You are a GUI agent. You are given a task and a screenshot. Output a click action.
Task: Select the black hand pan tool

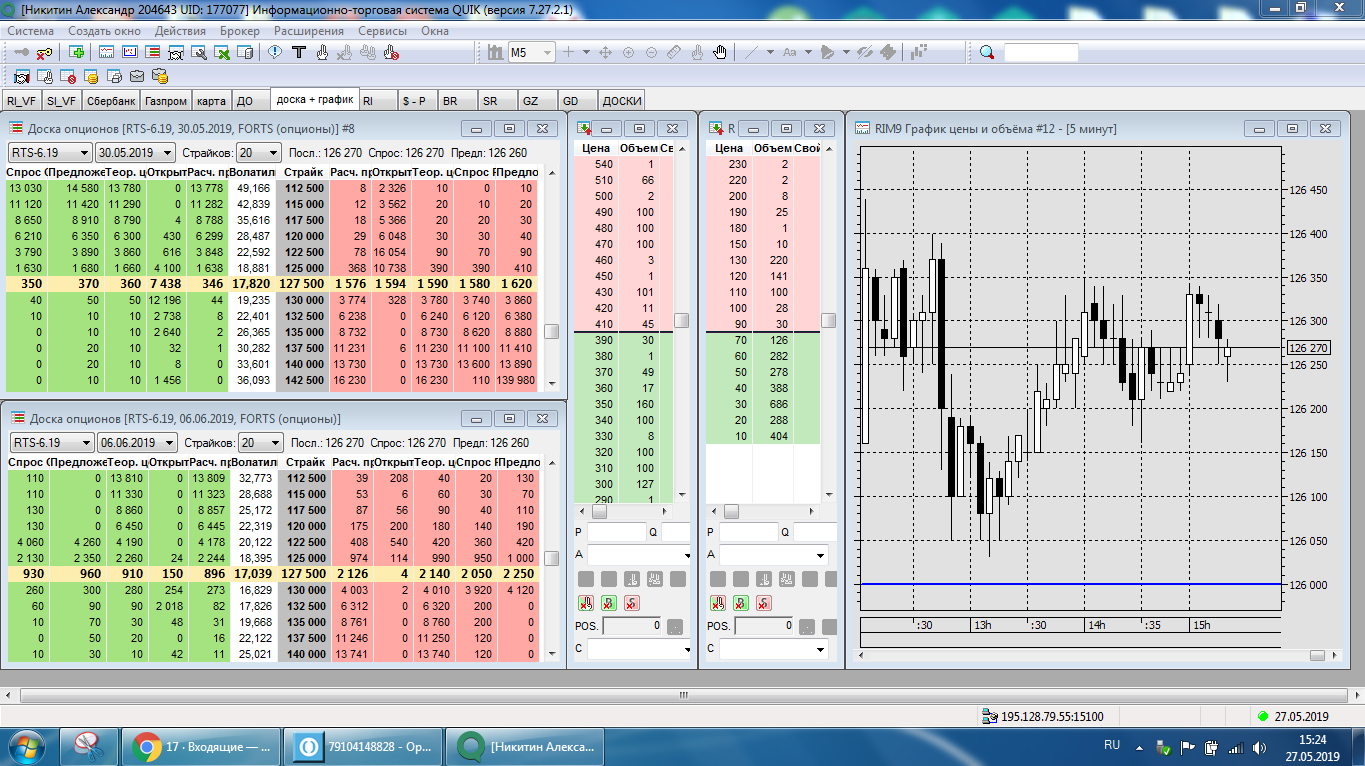pyautogui.click(x=720, y=52)
